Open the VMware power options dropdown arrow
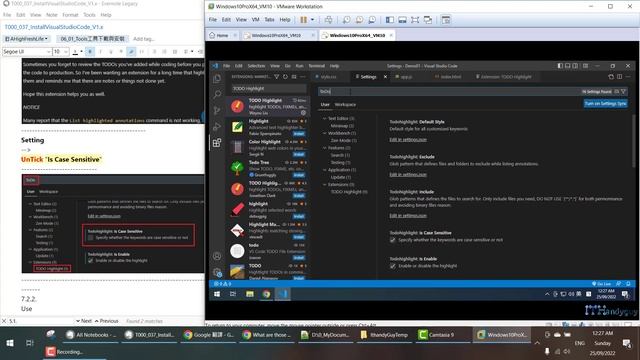 [x=312, y=20]
